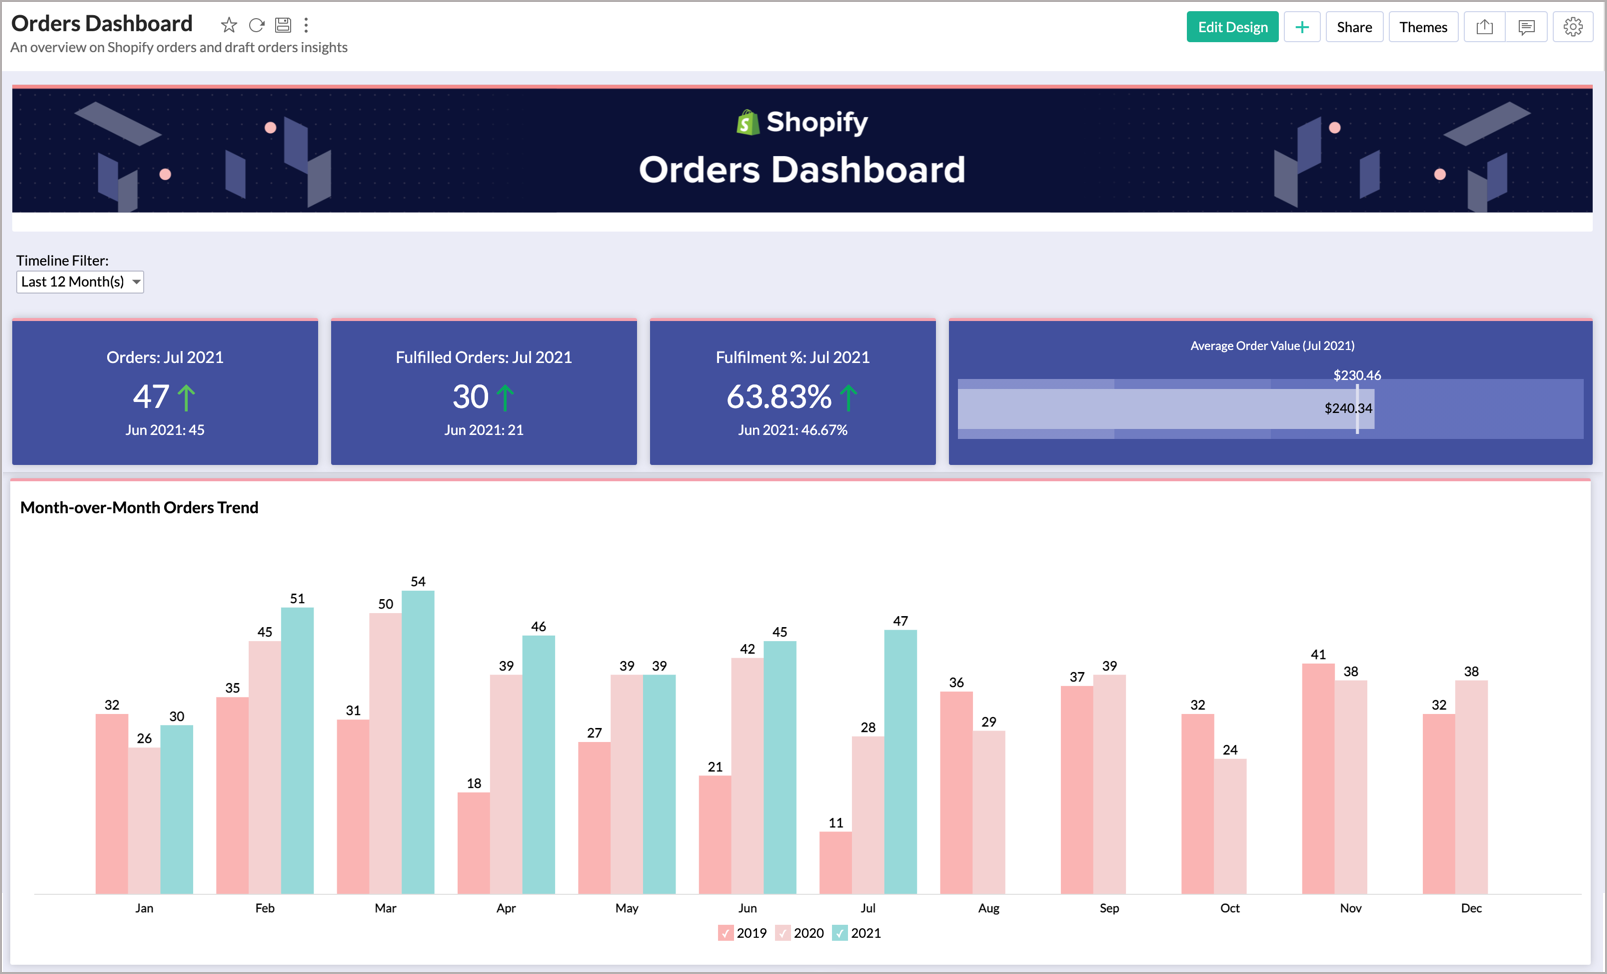Click the Edit Design button

[x=1232, y=27]
